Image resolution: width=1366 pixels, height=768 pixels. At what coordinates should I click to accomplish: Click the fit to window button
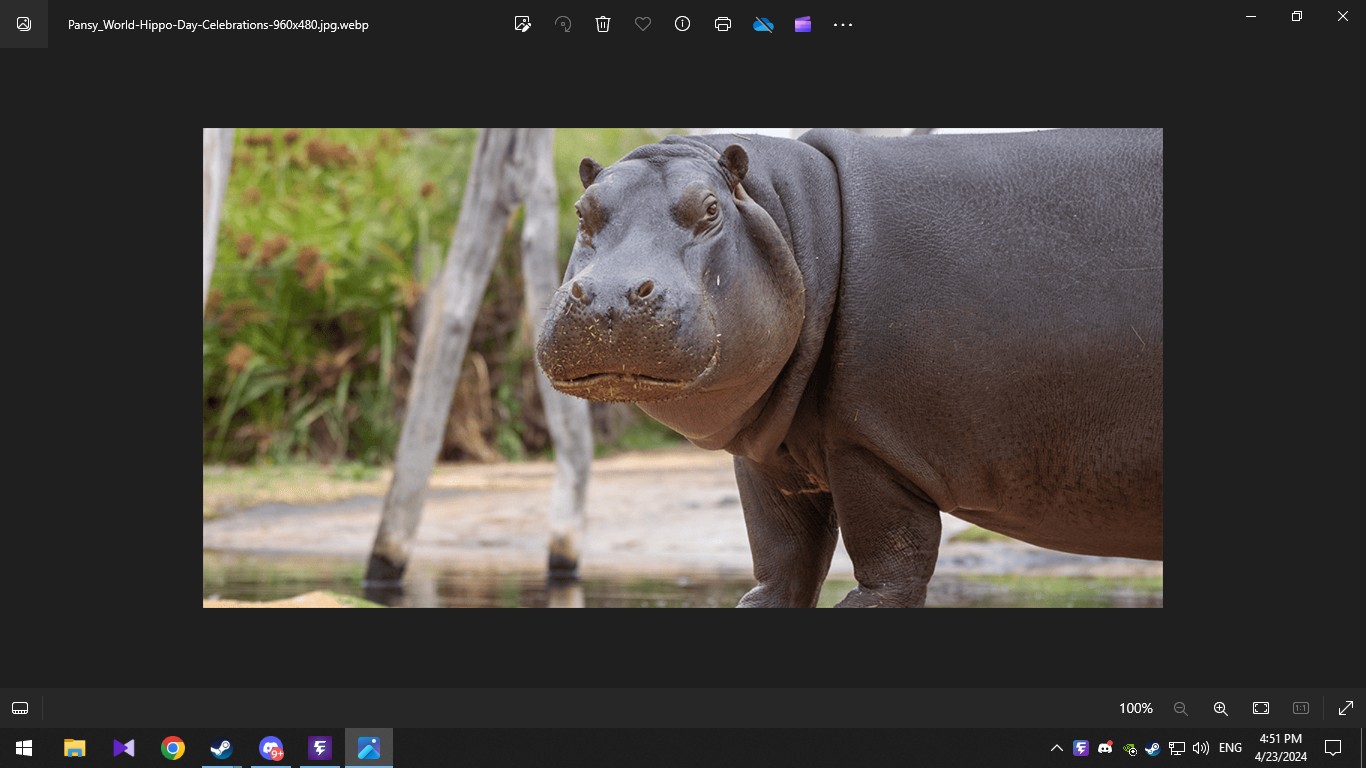1261,708
